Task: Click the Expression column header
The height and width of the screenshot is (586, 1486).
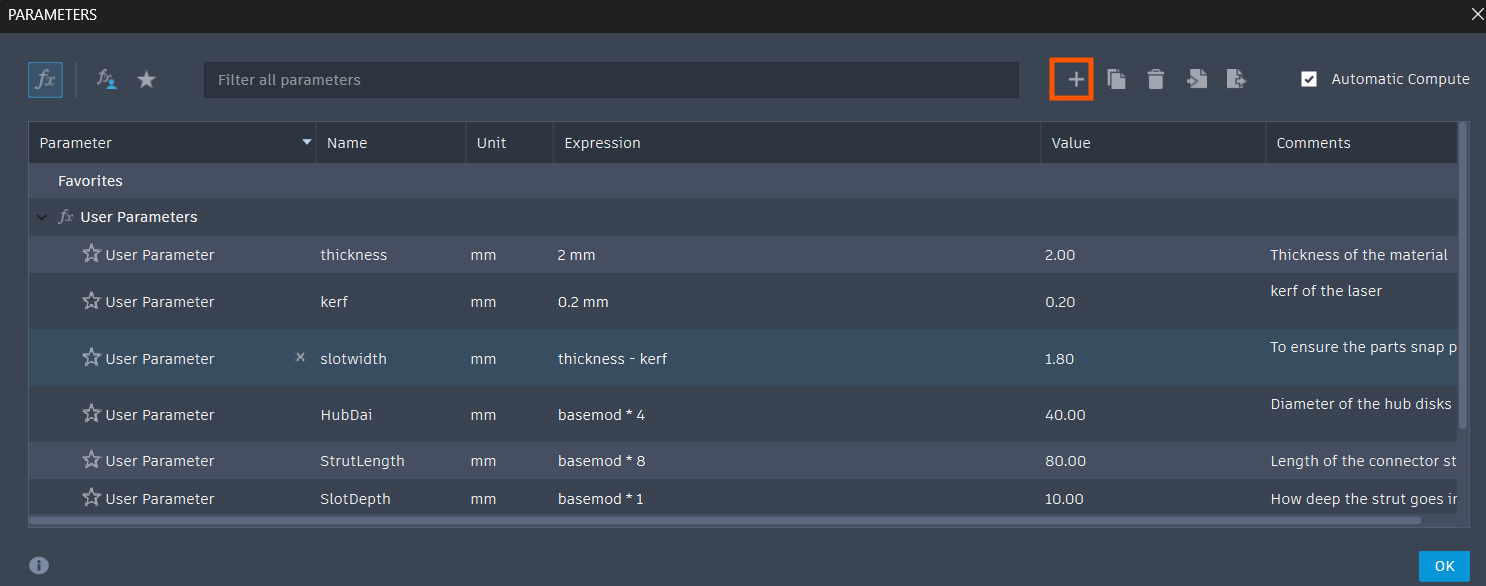Action: (602, 143)
